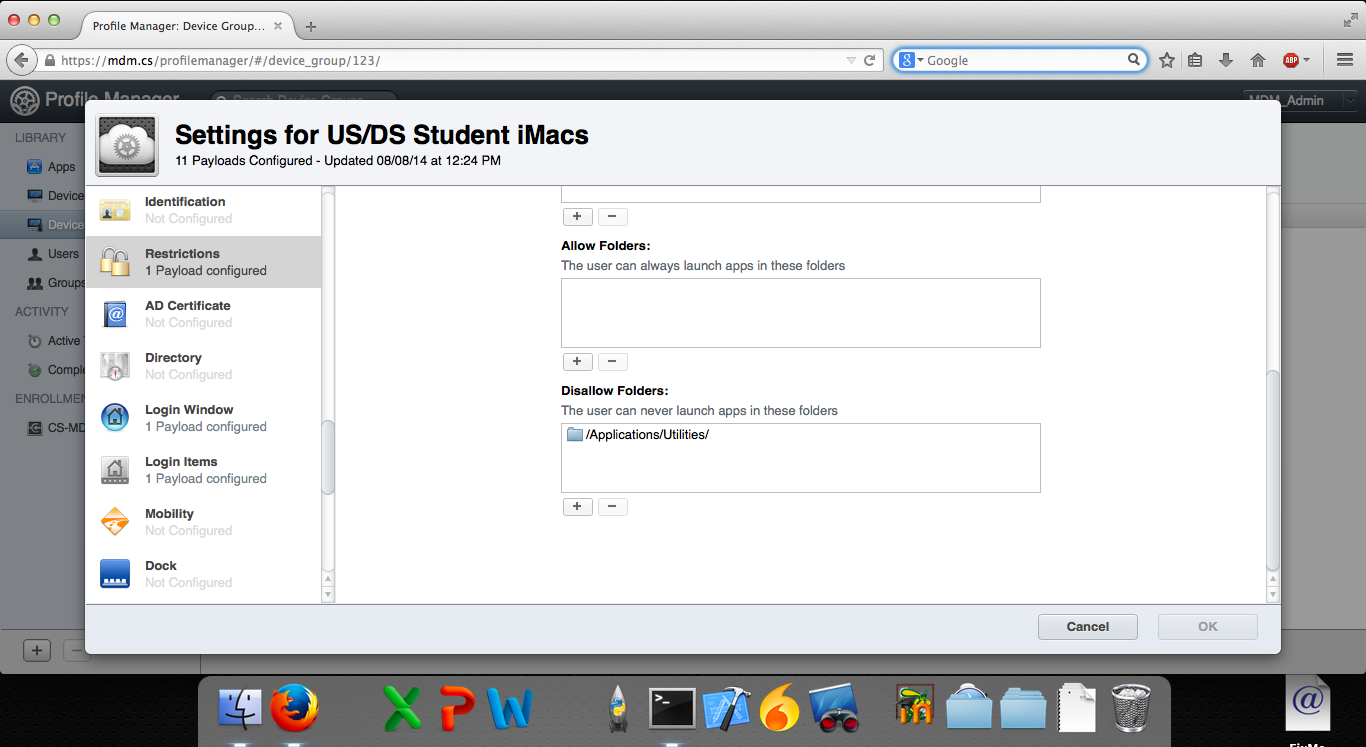This screenshot has height=747, width=1366.
Task: Switch to the Profile Manager browser tab
Action: coord(180,27)
